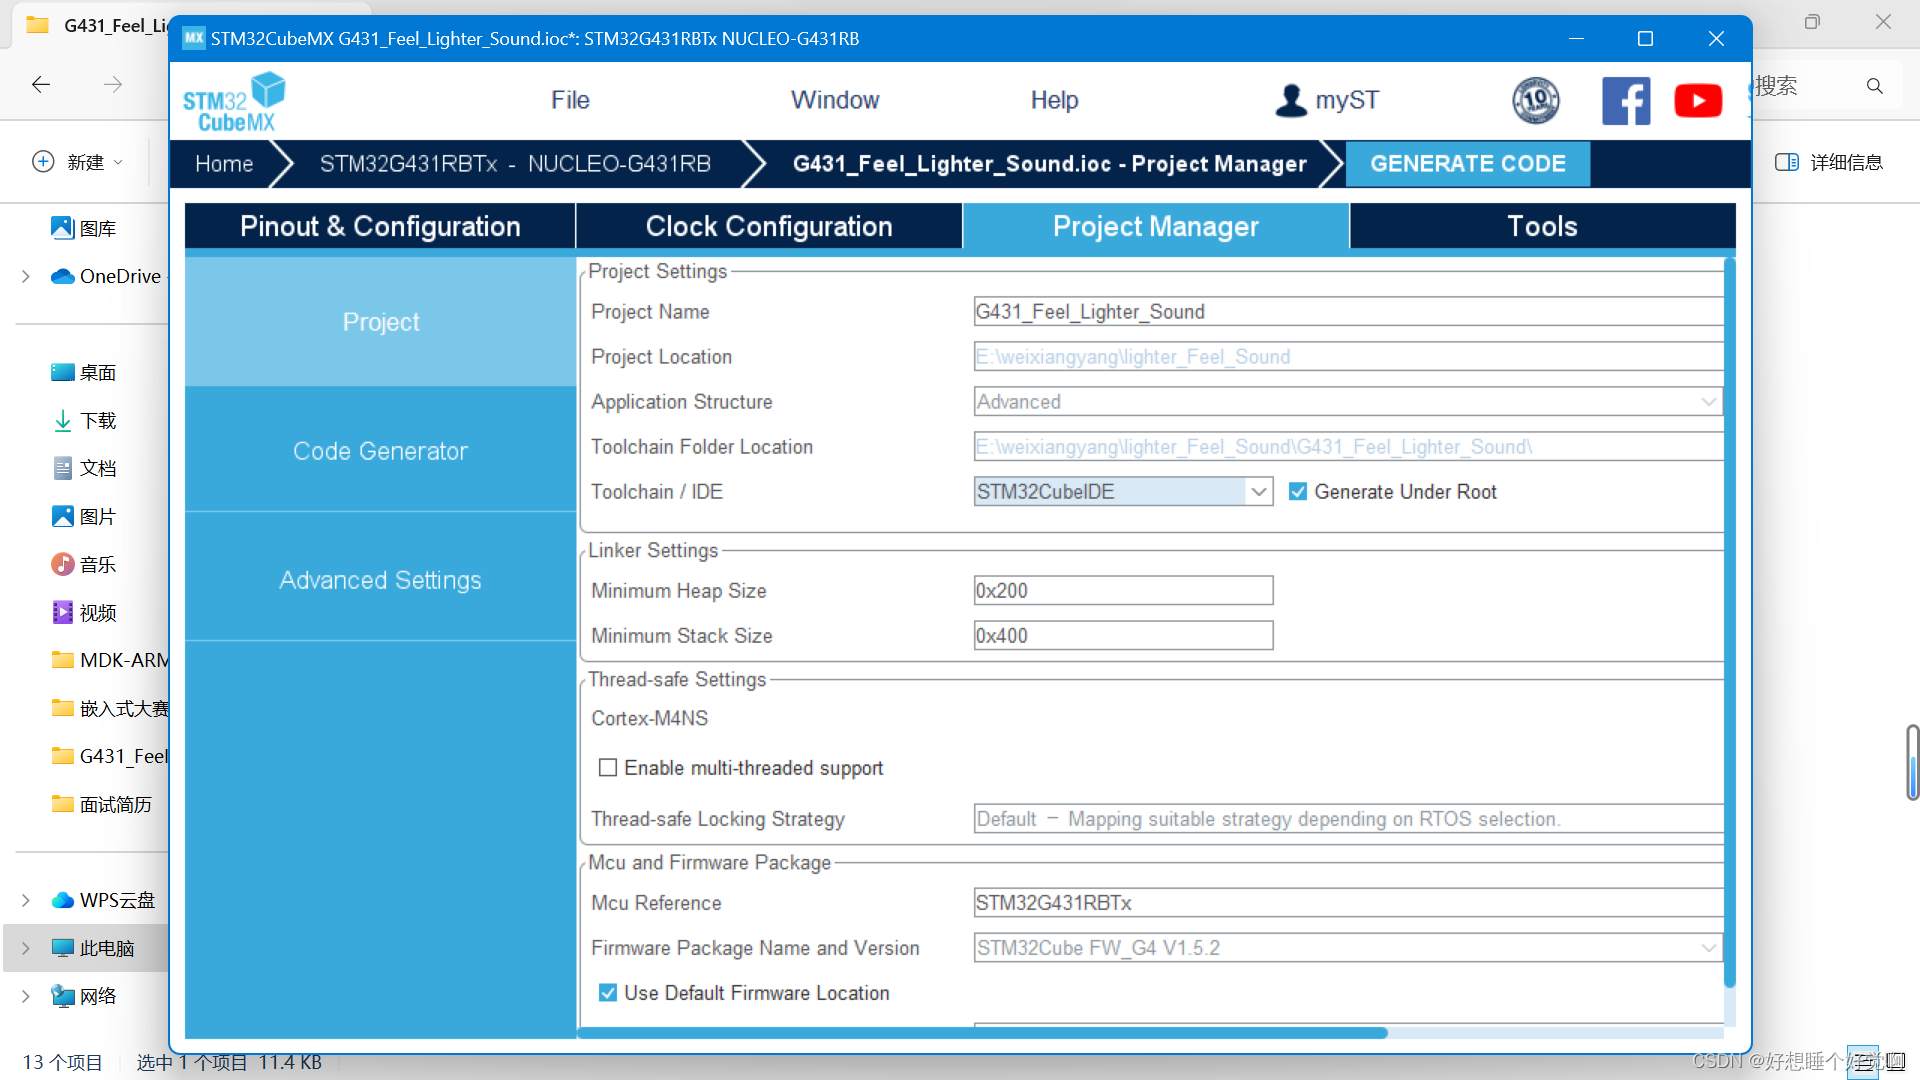The height and width of the screenshot is (1080, 1920).
Task: Open the myST user account icon
Action: coord(1291,100)
